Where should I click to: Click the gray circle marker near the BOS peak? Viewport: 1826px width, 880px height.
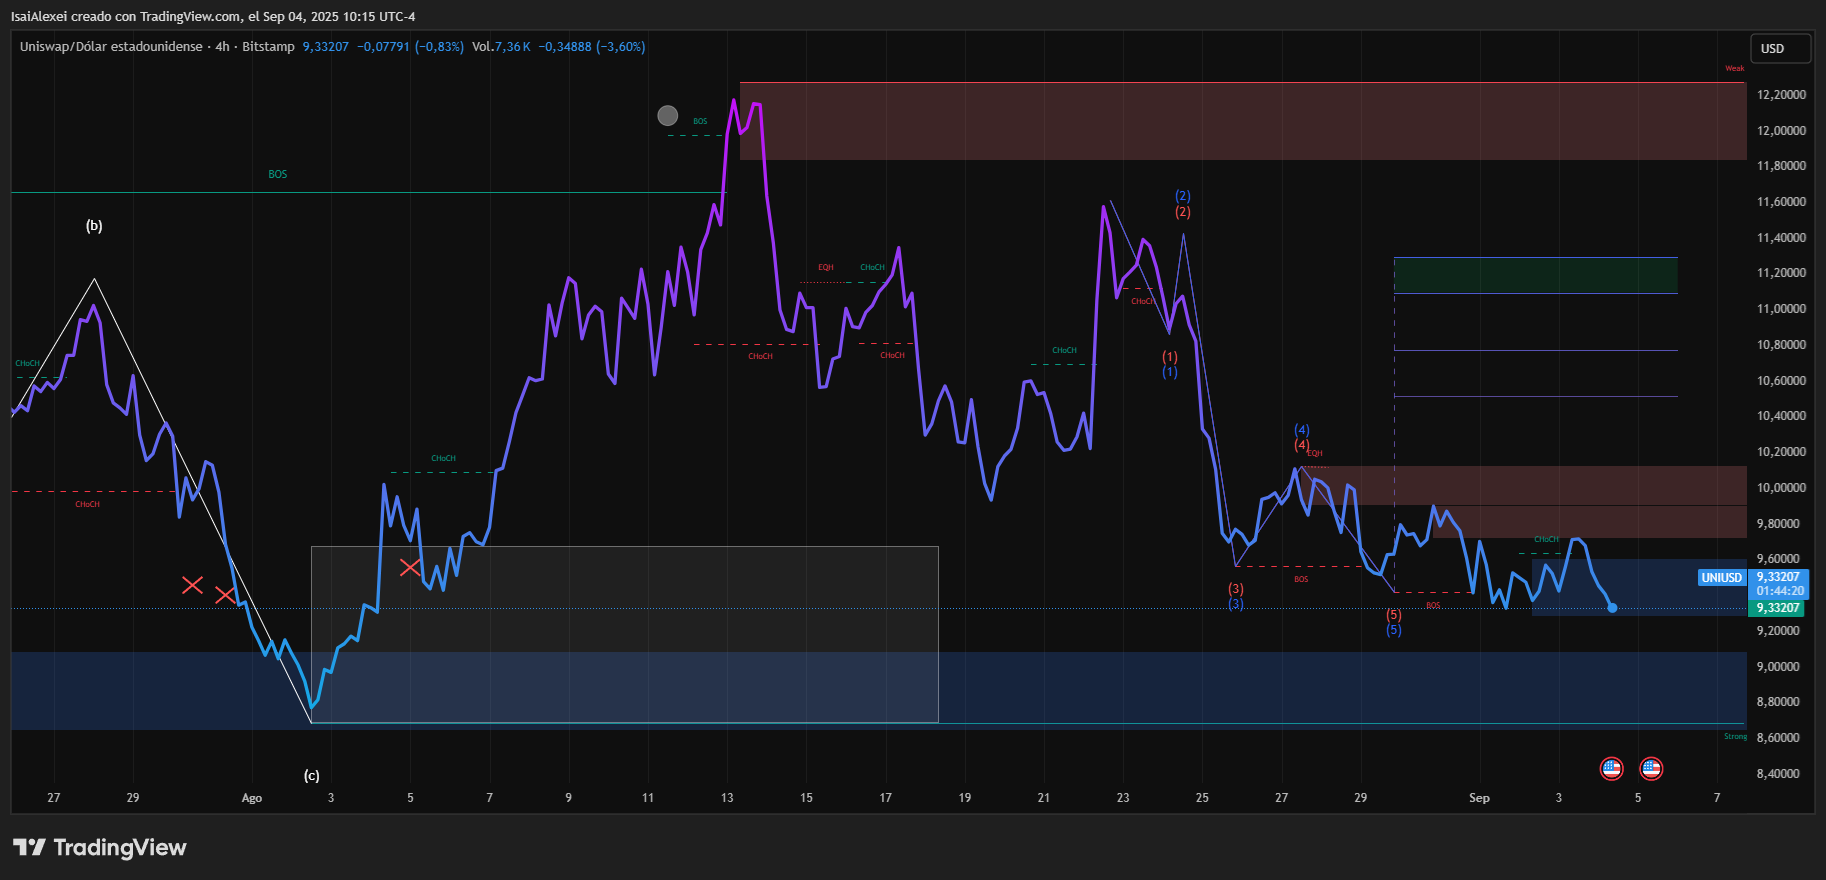pos(667,116)
